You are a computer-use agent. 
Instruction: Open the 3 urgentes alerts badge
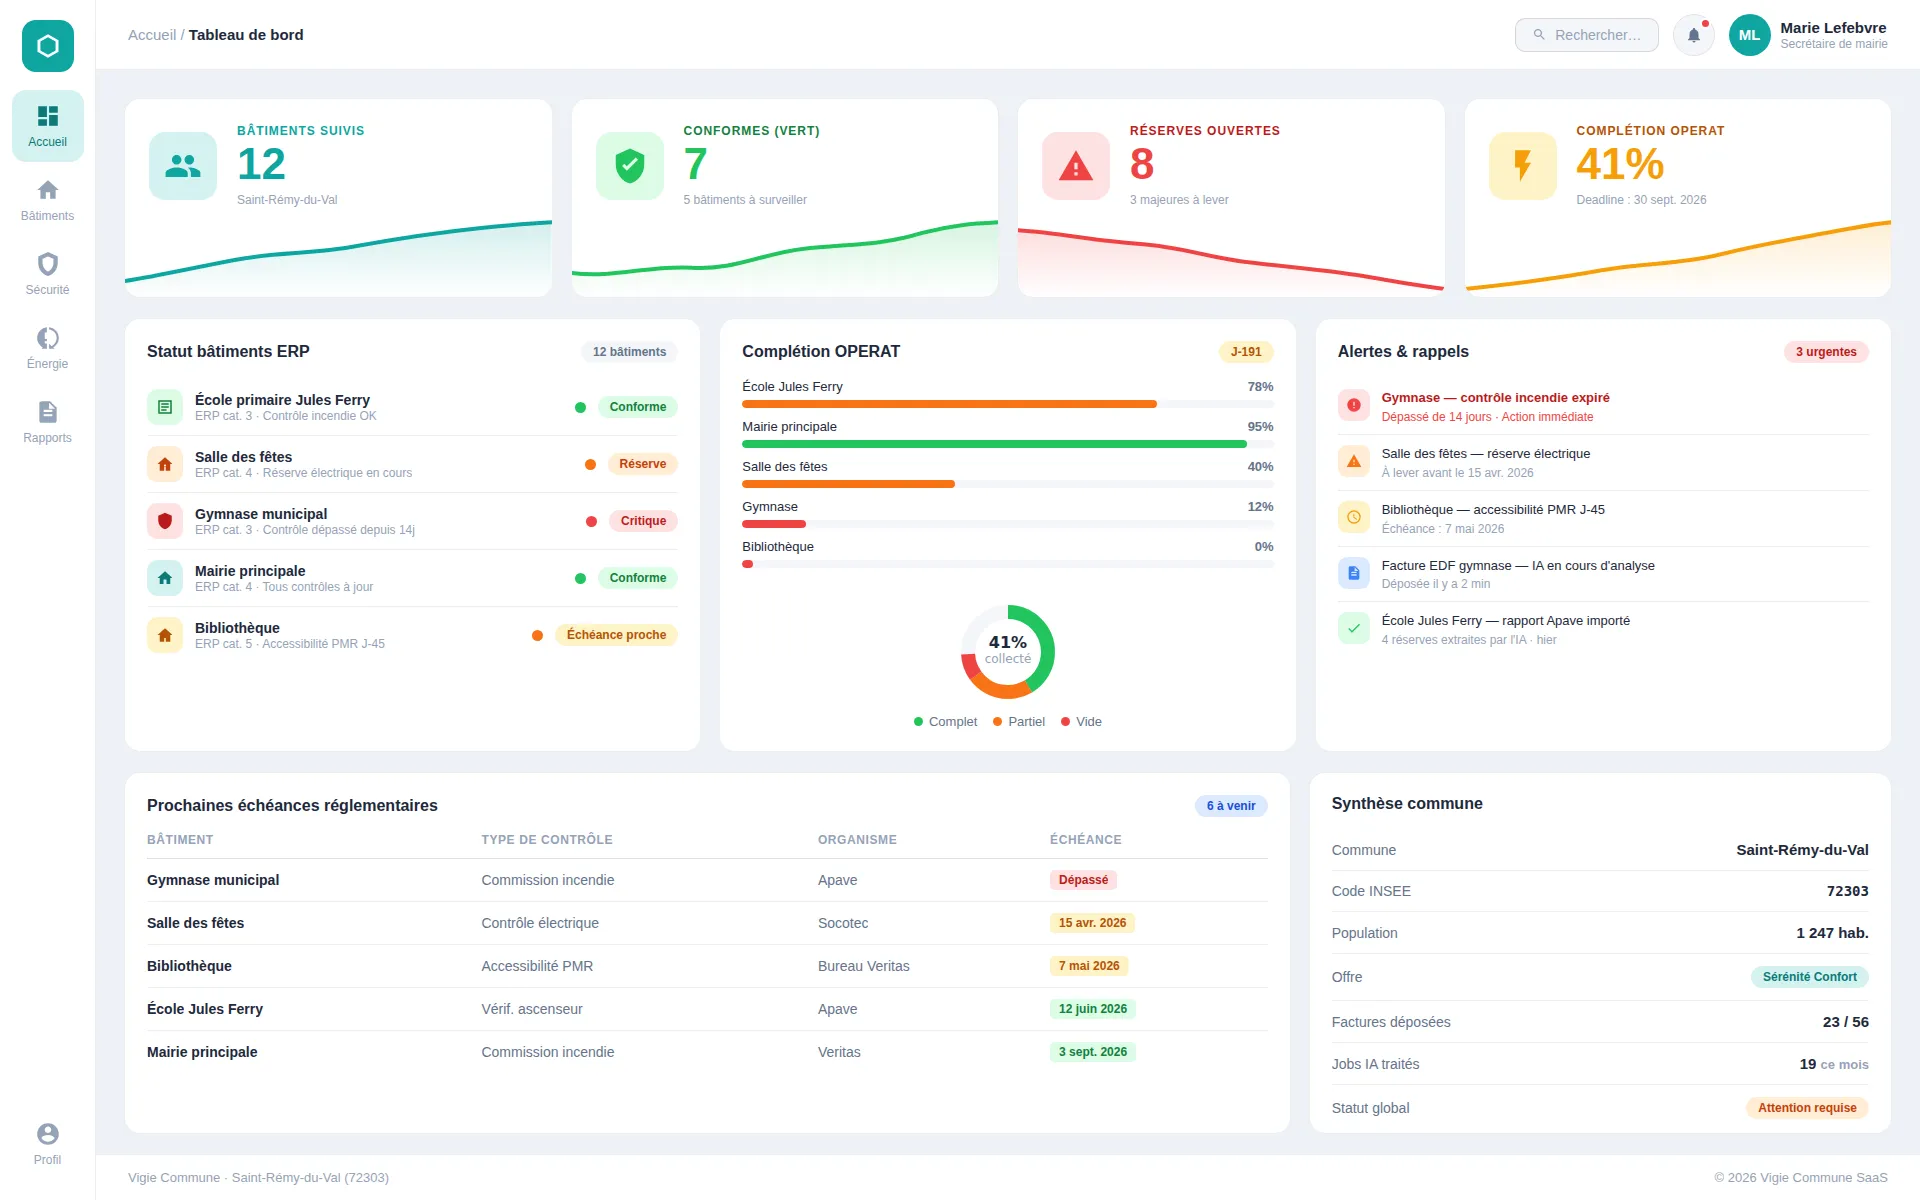[x=1825, y=352]
